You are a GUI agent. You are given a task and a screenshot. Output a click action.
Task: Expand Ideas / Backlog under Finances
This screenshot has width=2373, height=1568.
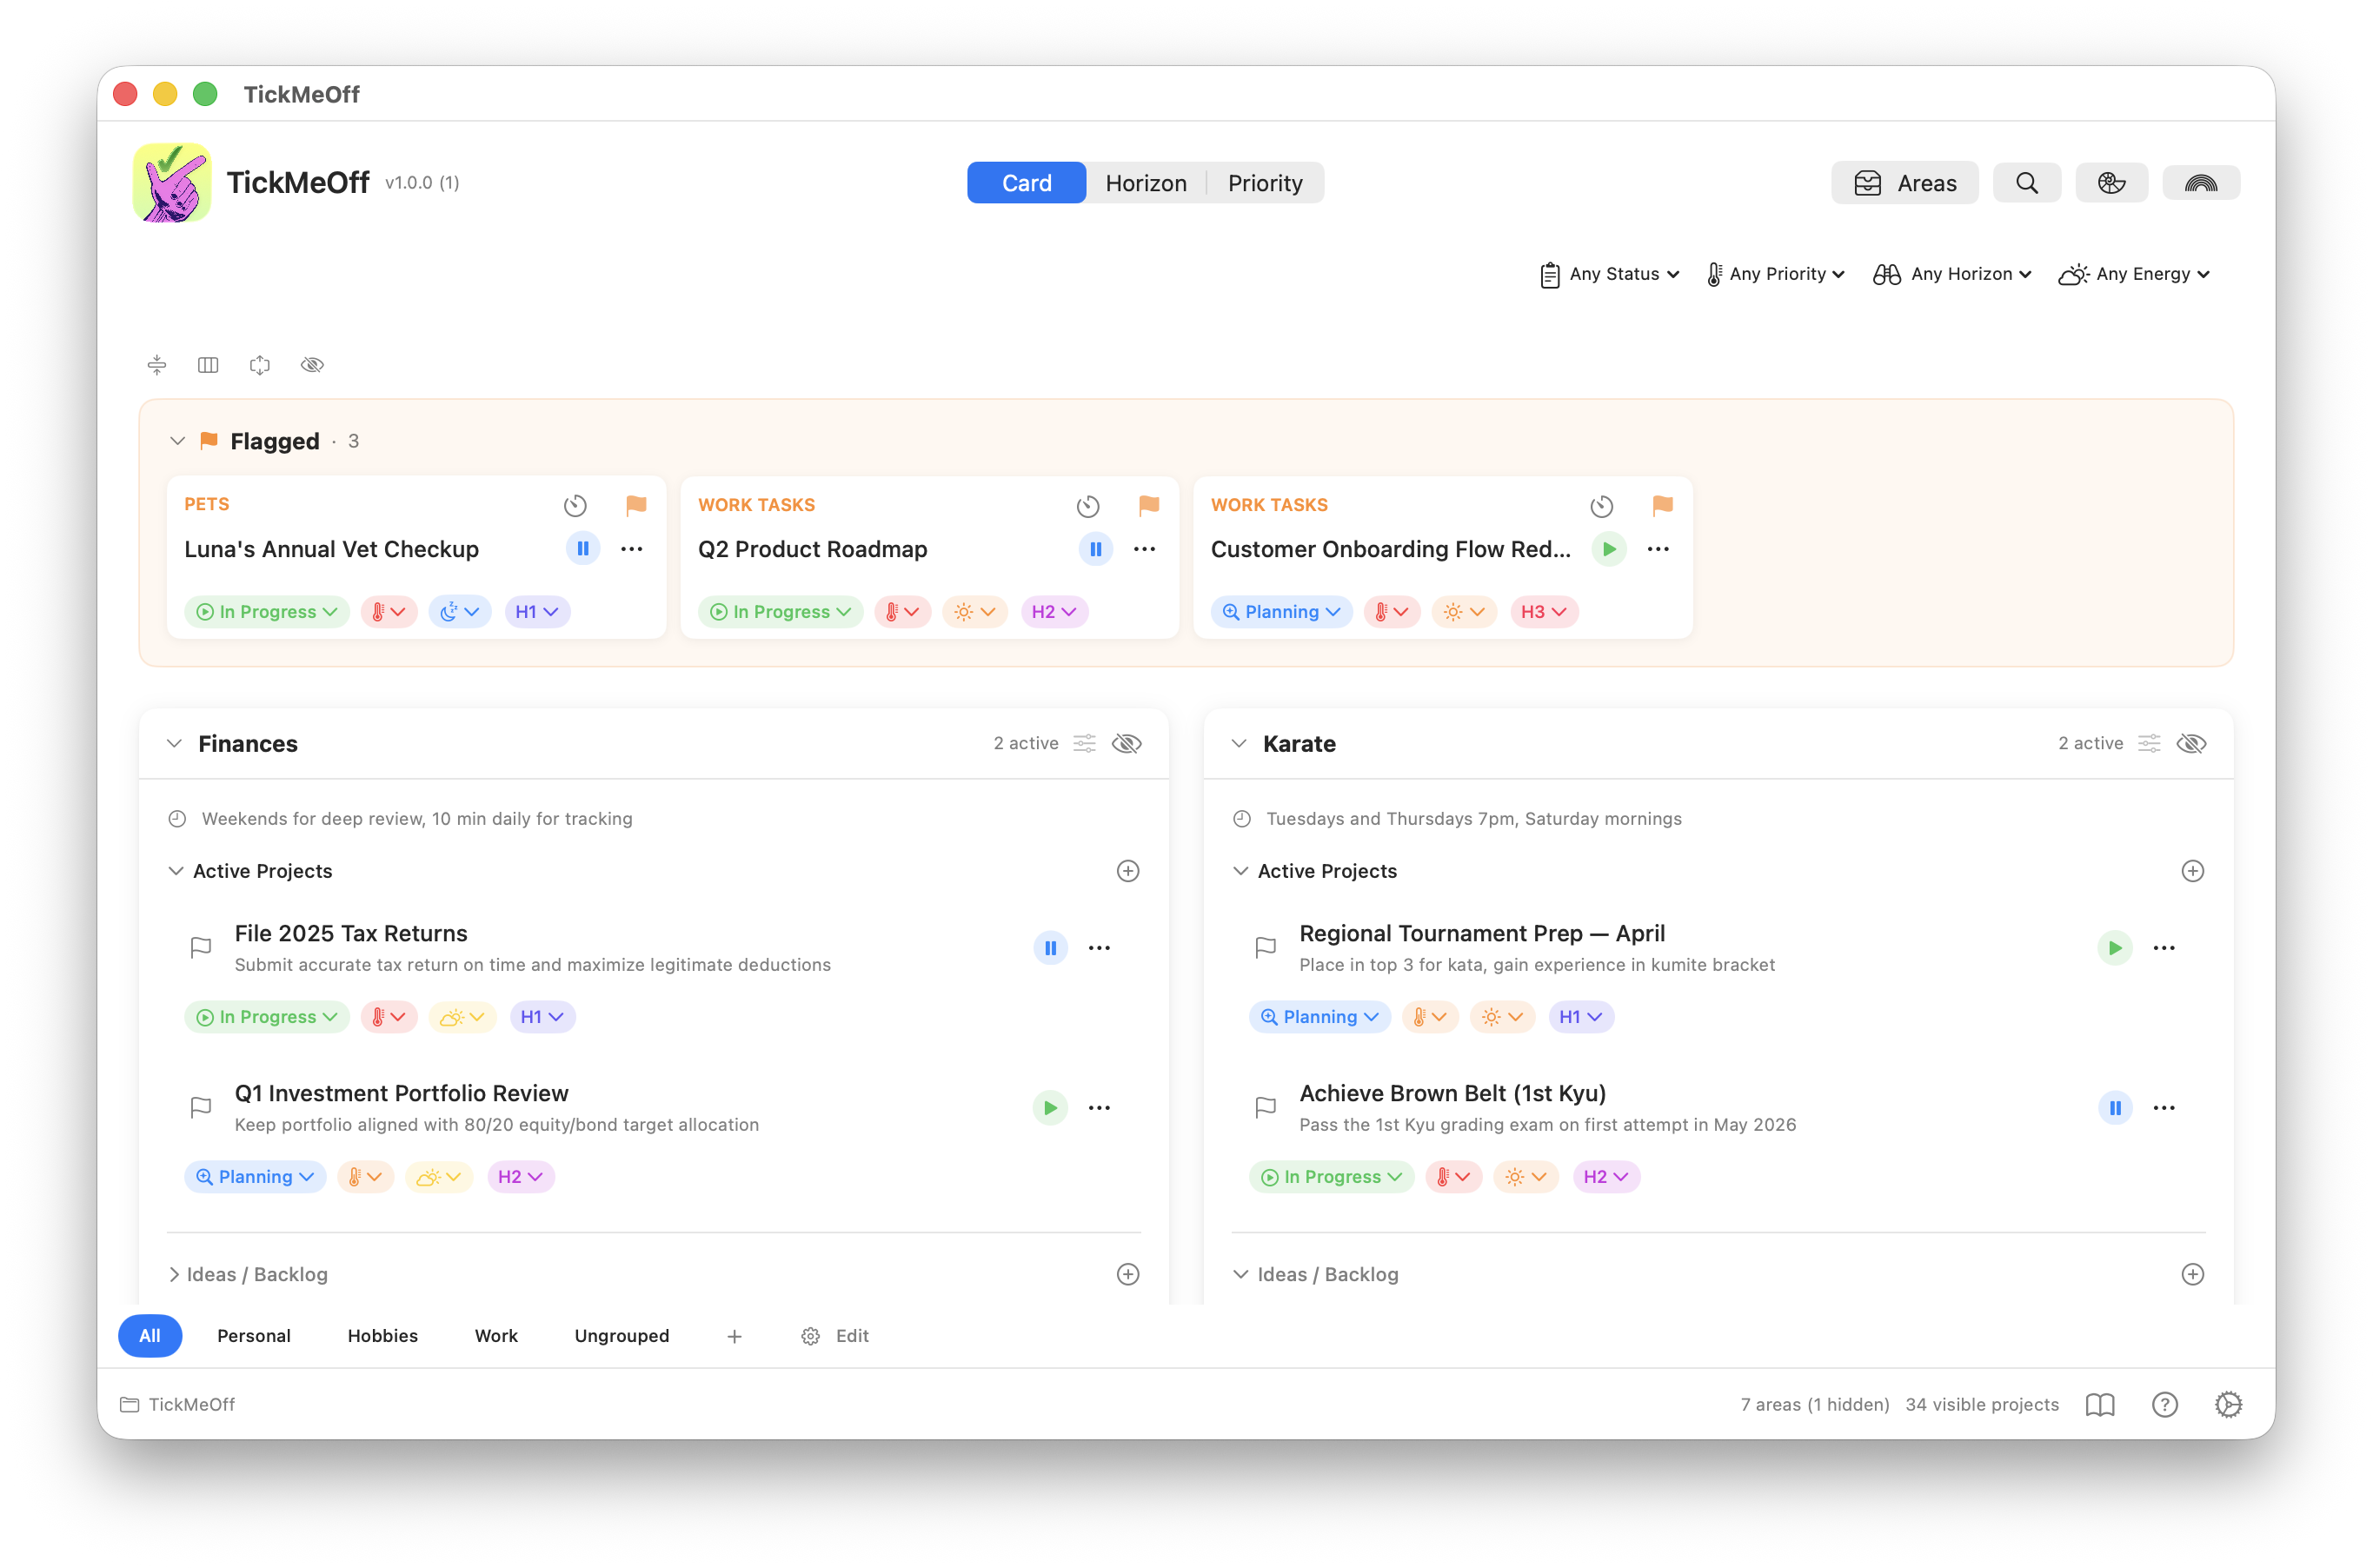(175, 1274)
